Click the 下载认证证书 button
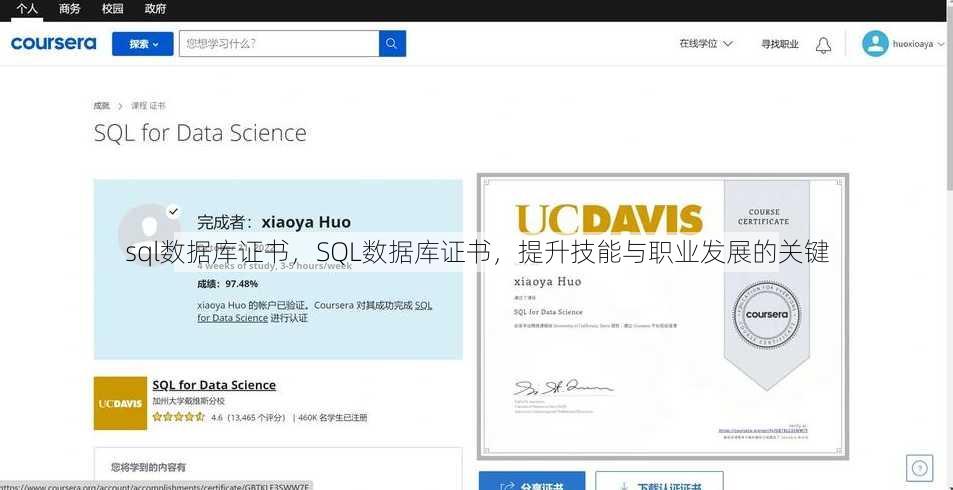The height and width of the screenshot is (490, 953). (x=659, y=481)
